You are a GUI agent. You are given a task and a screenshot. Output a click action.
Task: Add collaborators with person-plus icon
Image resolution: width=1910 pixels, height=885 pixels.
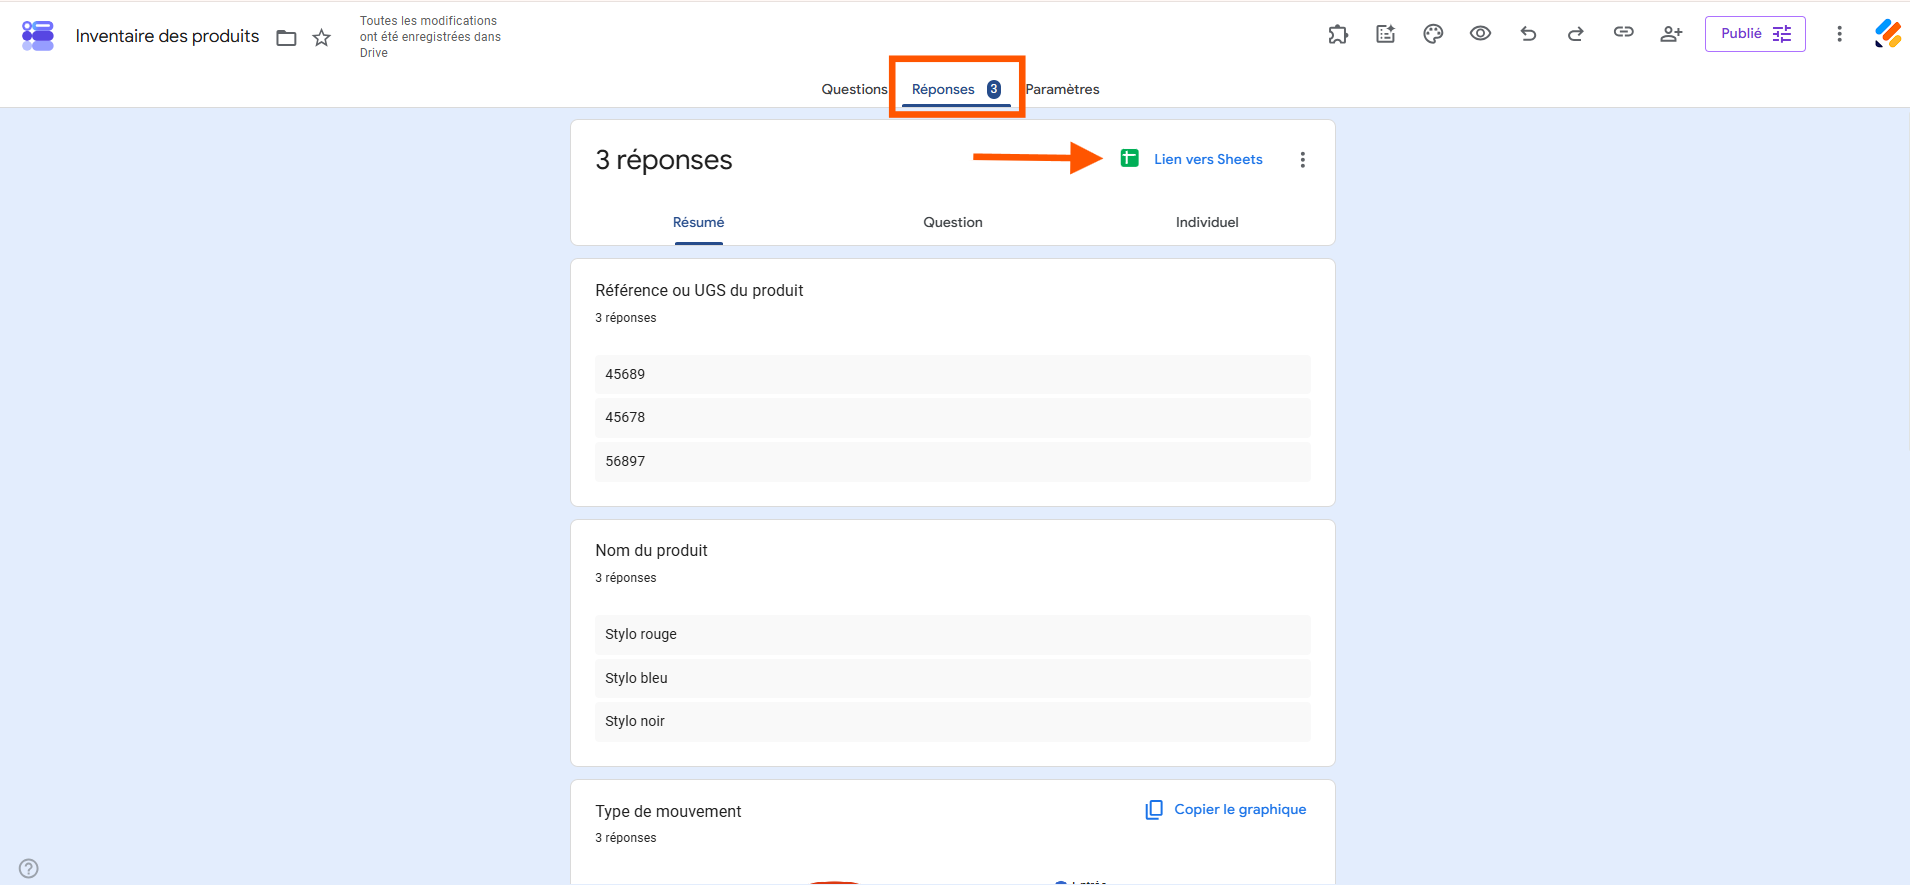pyautogui.click(x=1671, y=34)
